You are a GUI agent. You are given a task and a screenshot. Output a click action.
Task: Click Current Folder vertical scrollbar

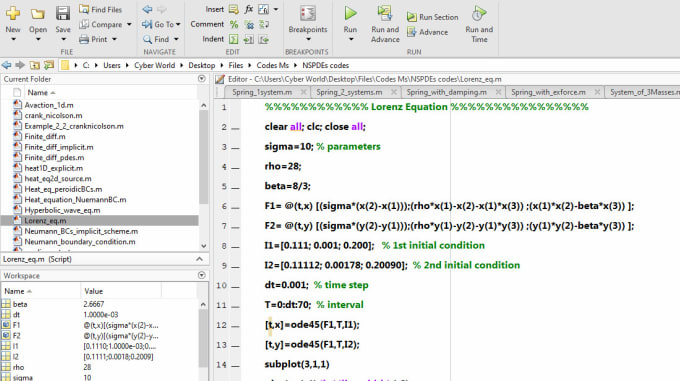click(203, 157)
